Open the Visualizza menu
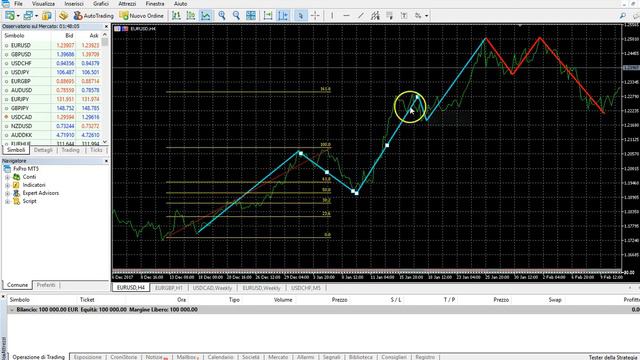The image size is (640, 360). [43, 4]
